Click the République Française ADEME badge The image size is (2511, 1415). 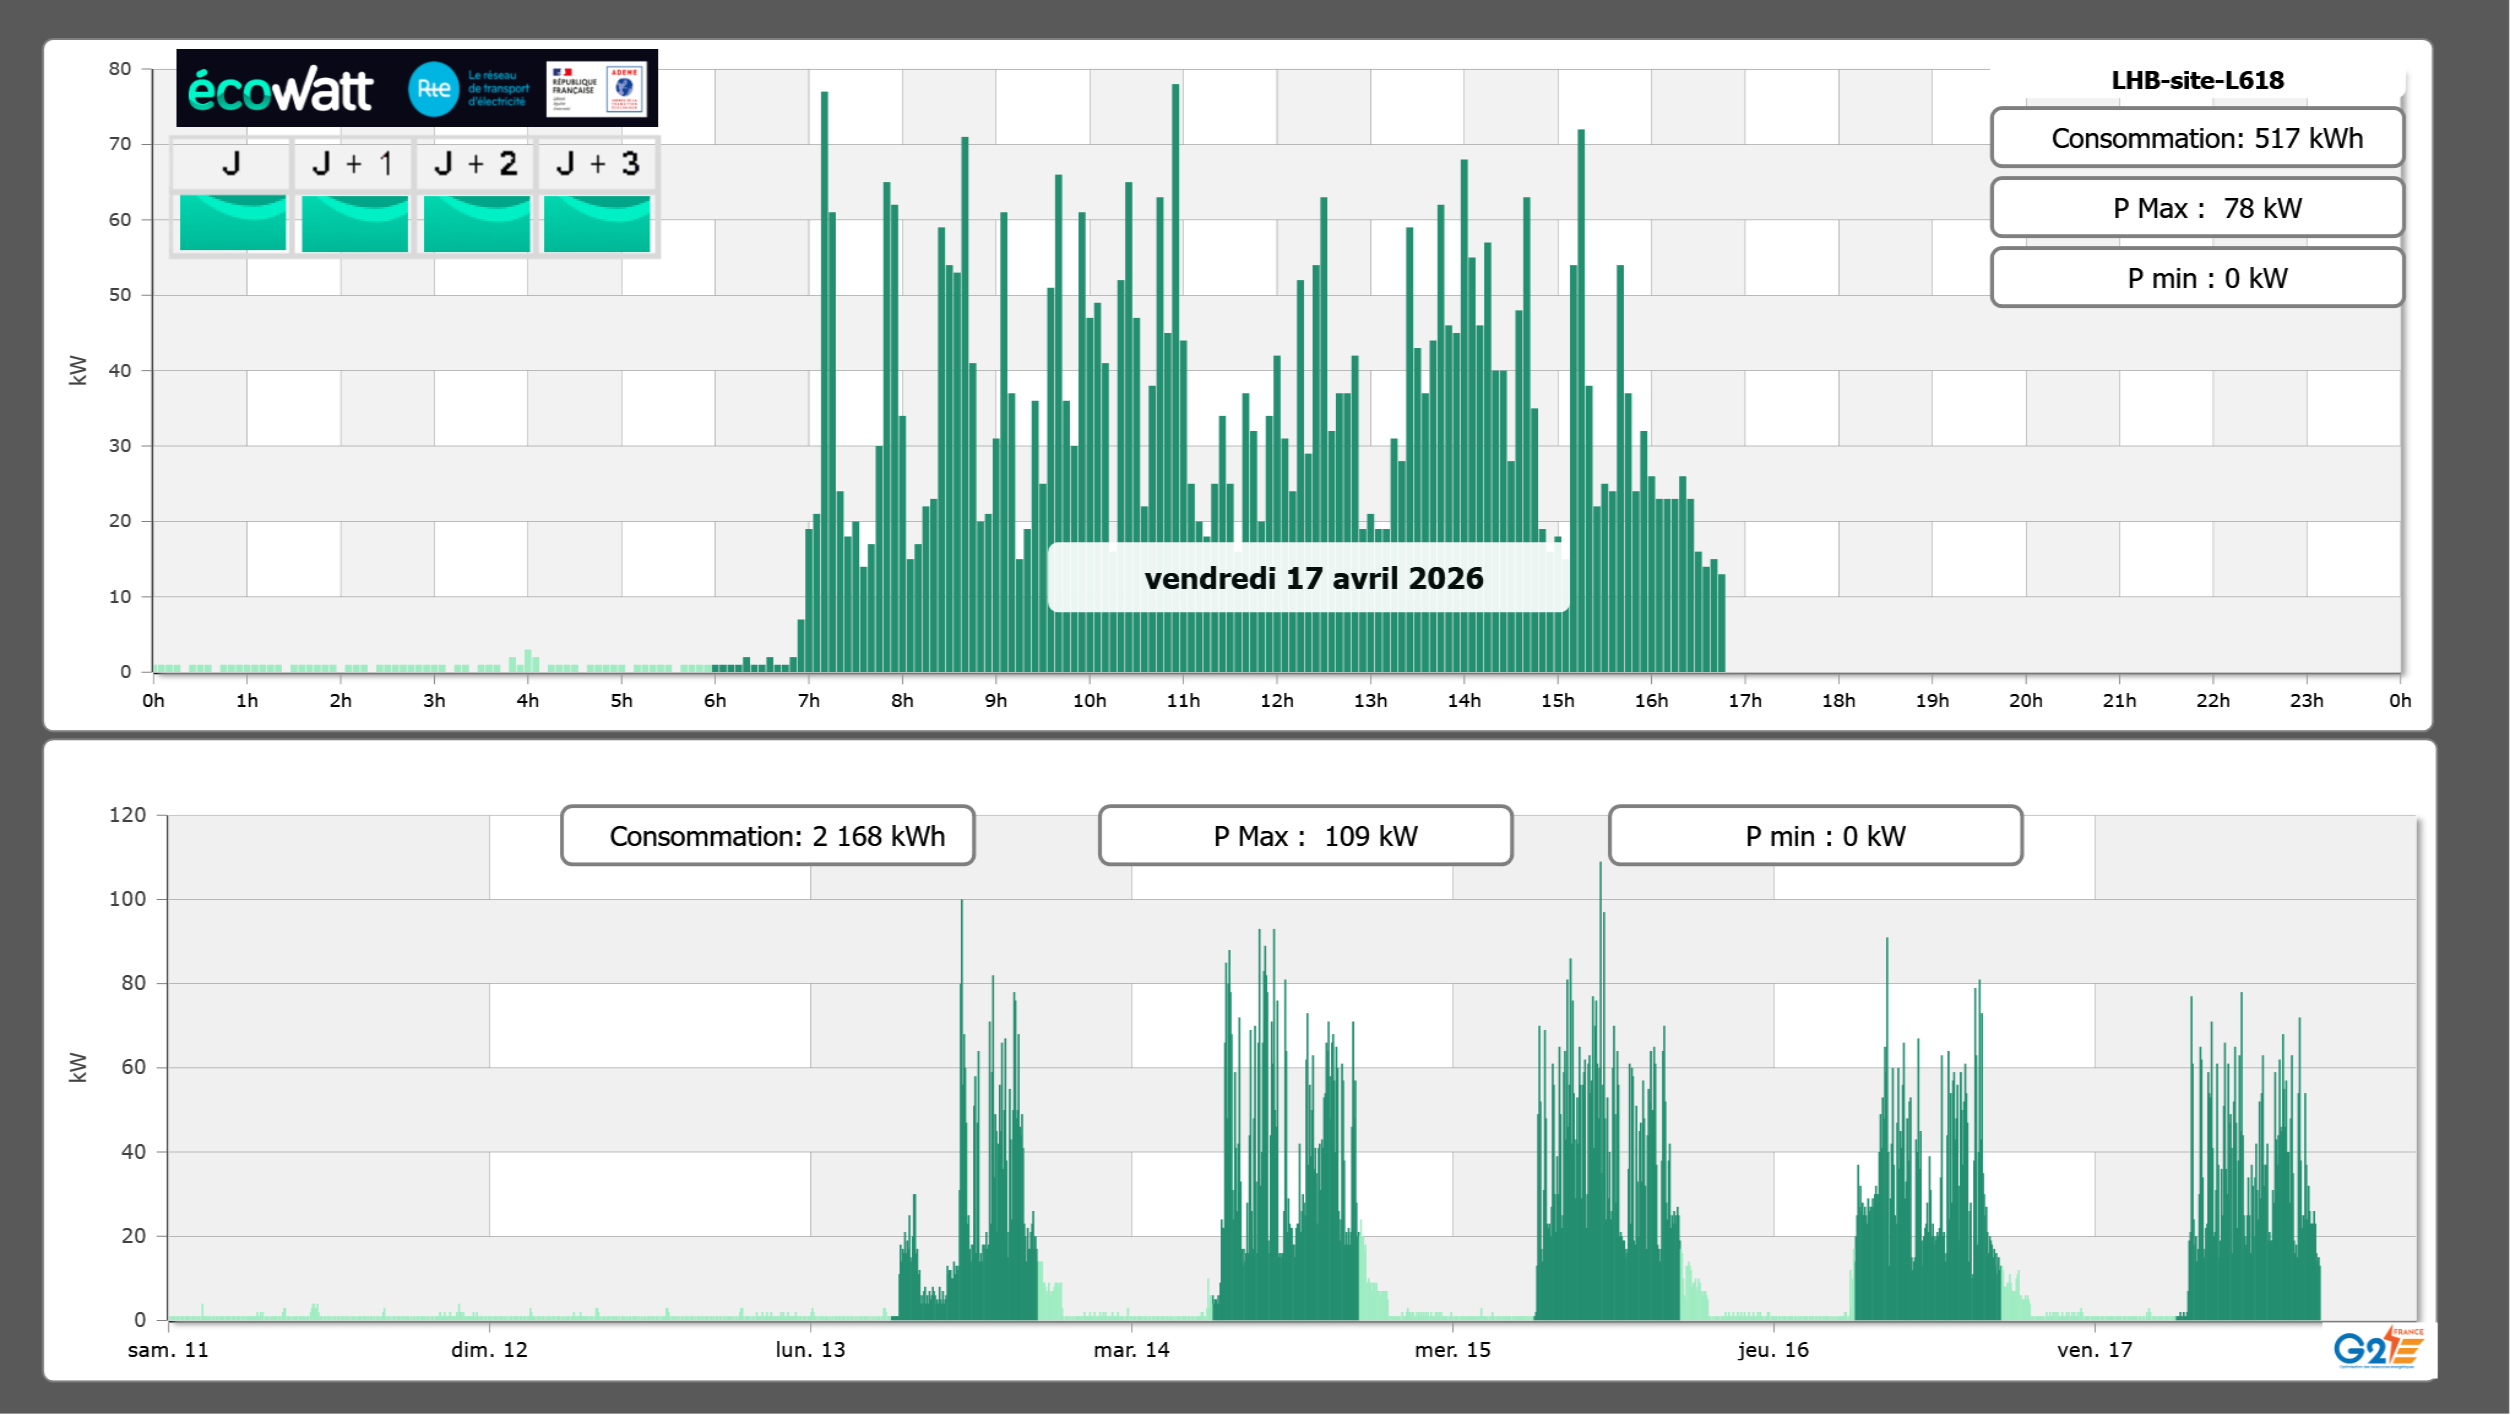596,89
